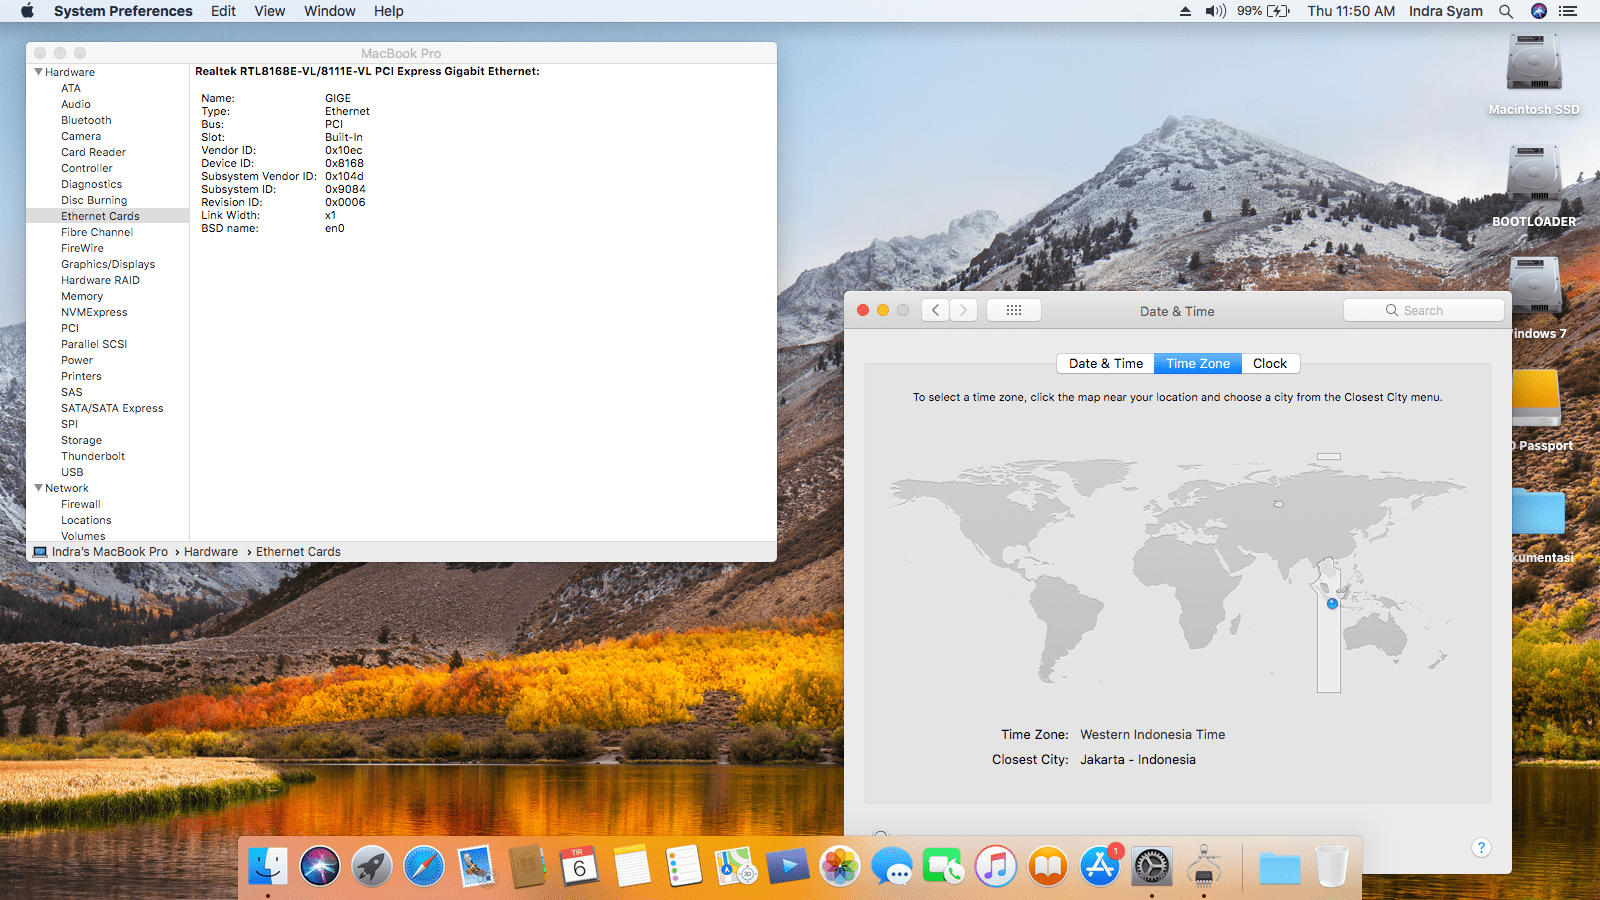Switch to the Clock tab
1600x900 pixels.
[x=1270, y=363]
